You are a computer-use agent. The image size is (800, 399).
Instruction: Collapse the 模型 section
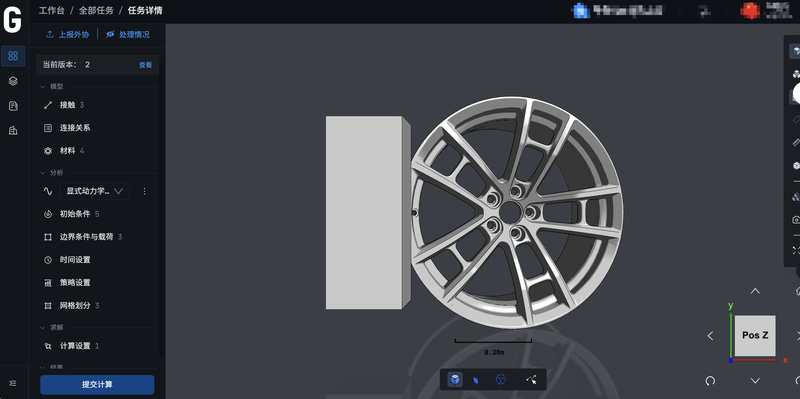[x=42, y=87]
